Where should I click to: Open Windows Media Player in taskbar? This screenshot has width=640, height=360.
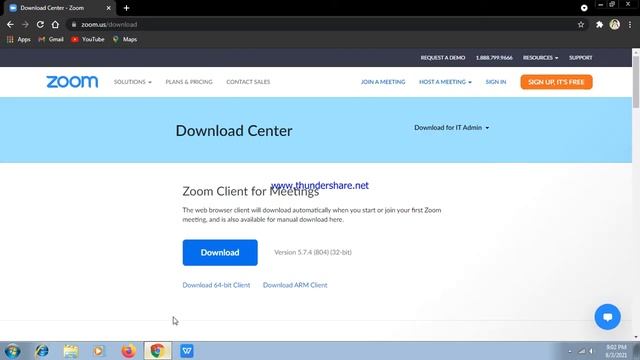click(x=99, y=351)
